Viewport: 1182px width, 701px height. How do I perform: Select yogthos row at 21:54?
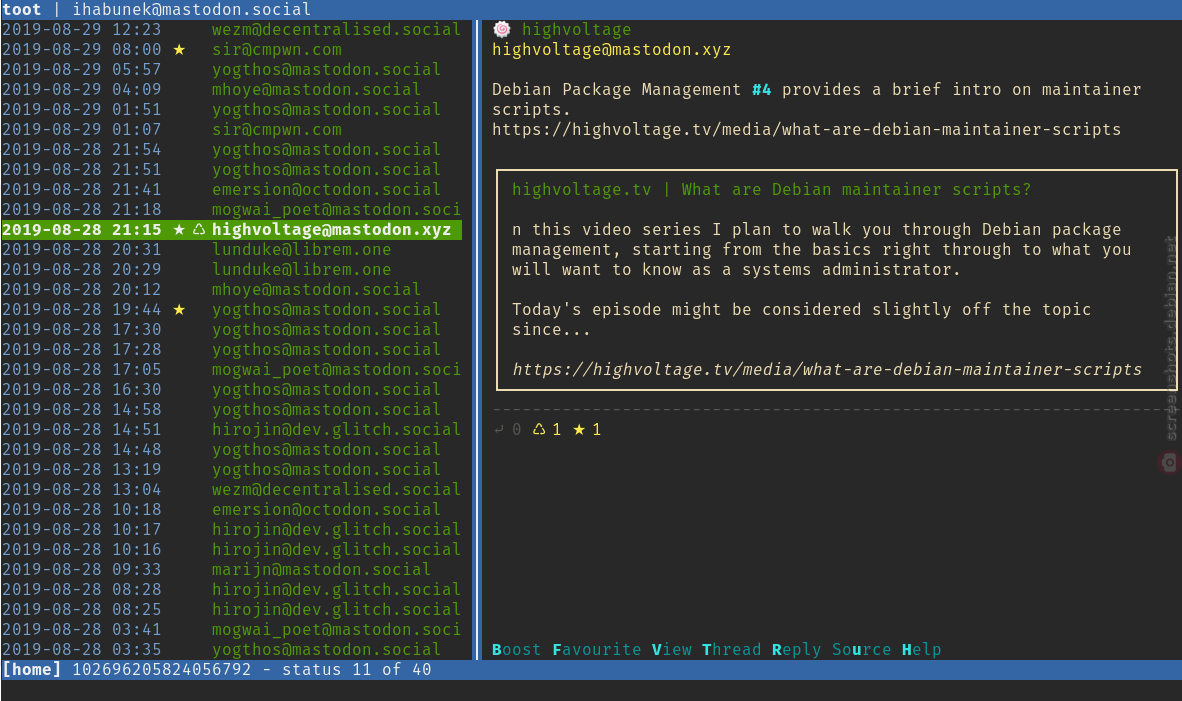tap(231, 149)
